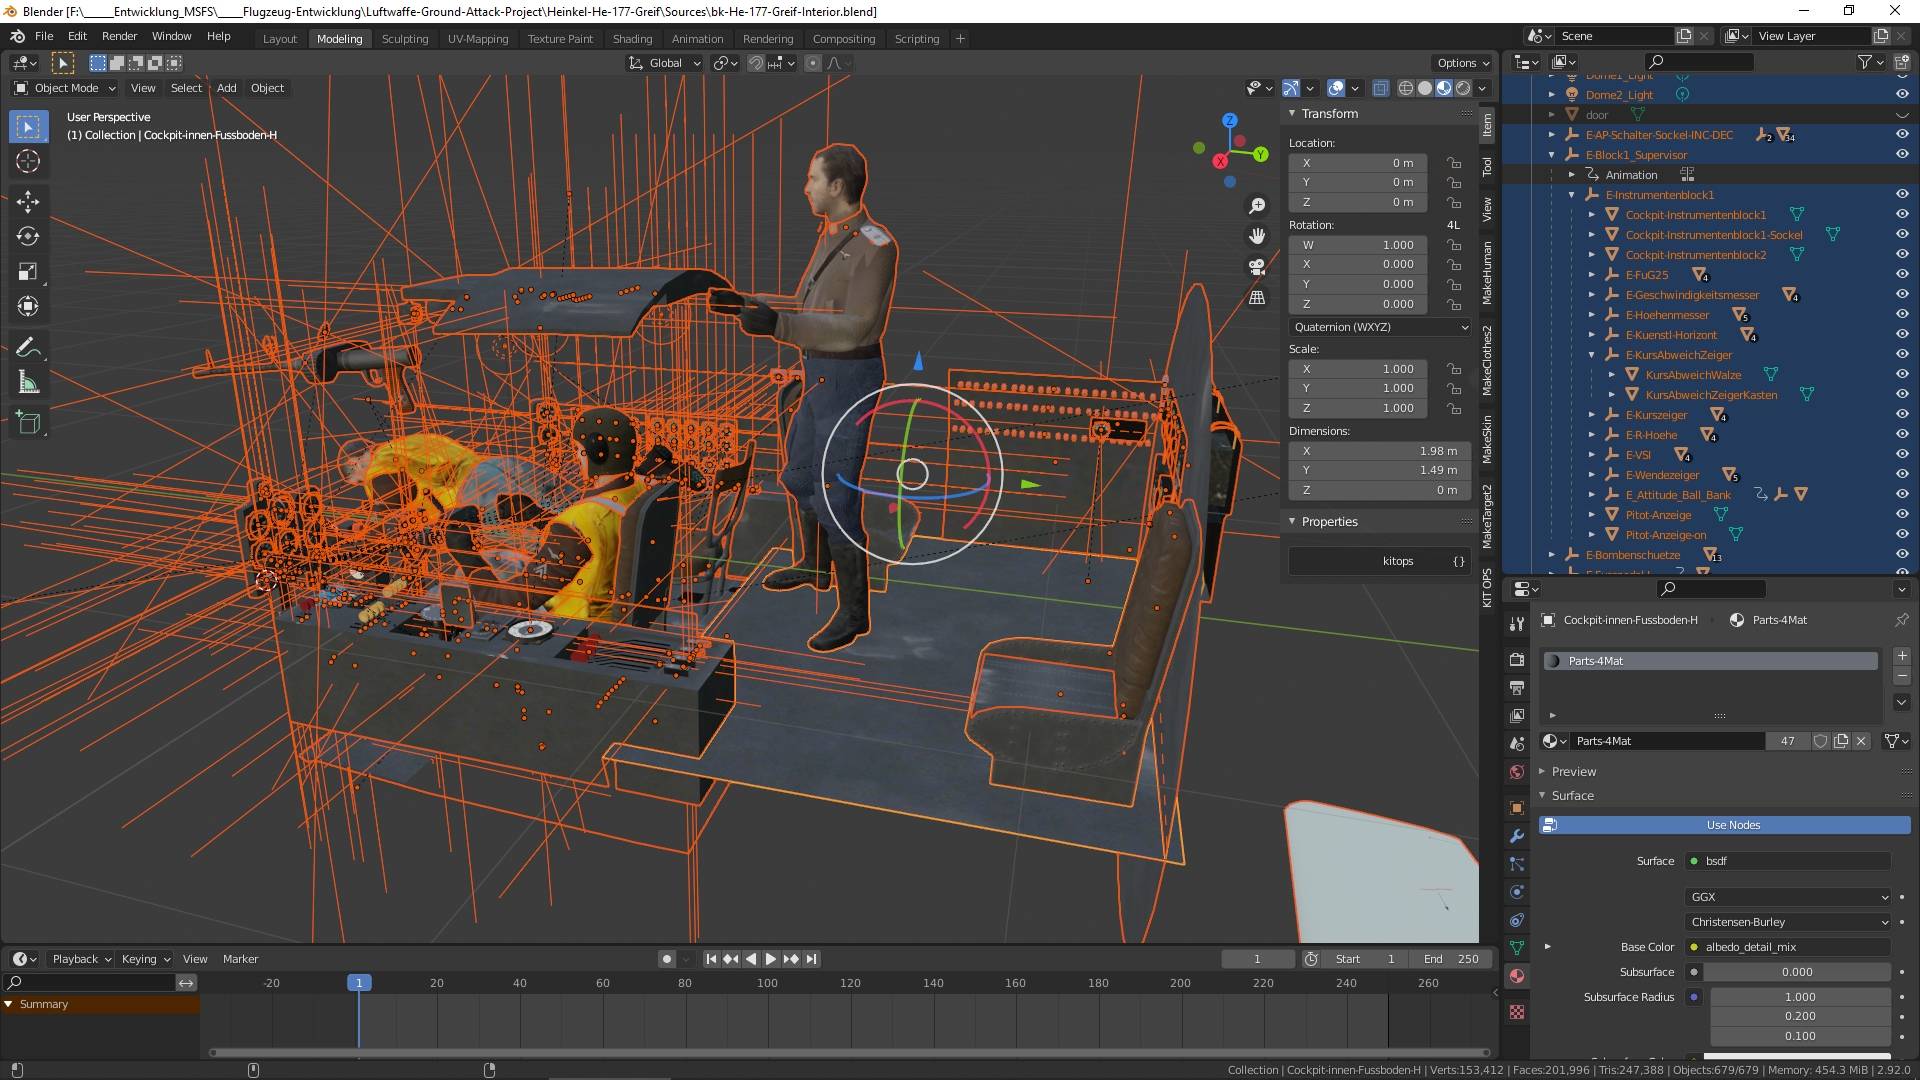The image size is (1920, 1080).
Task: Hide E-Hoehenmesser in the outliner
Action: coord(1901,315)
